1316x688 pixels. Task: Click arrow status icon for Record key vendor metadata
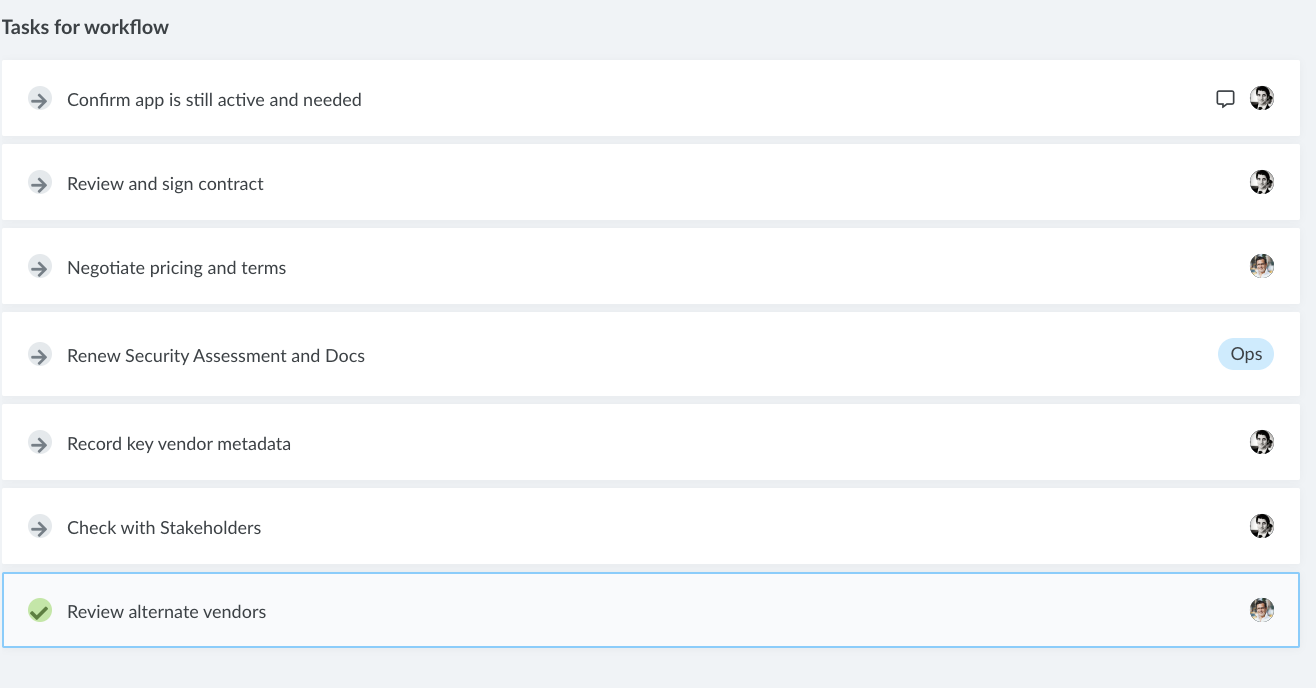click(39, 443)
